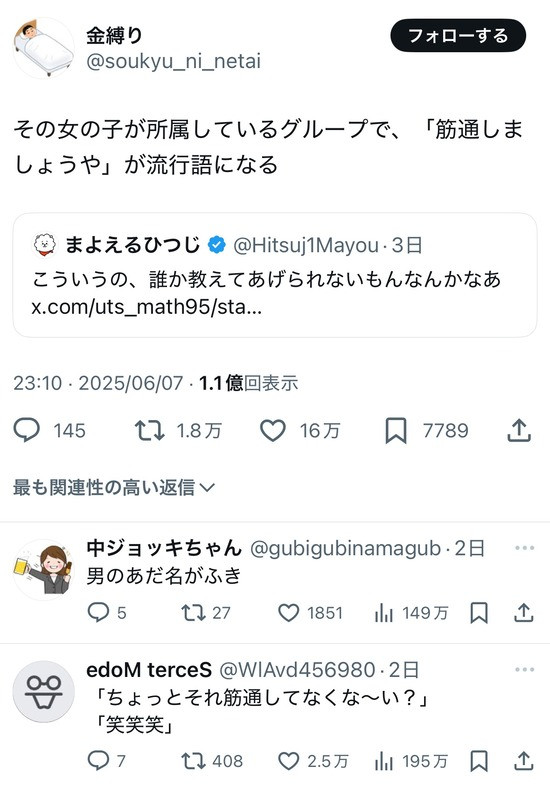Open the x.com/uts_math95 link in quoted tweet
The width and height of the screenshot is (550, 787).
pos(147,307)
